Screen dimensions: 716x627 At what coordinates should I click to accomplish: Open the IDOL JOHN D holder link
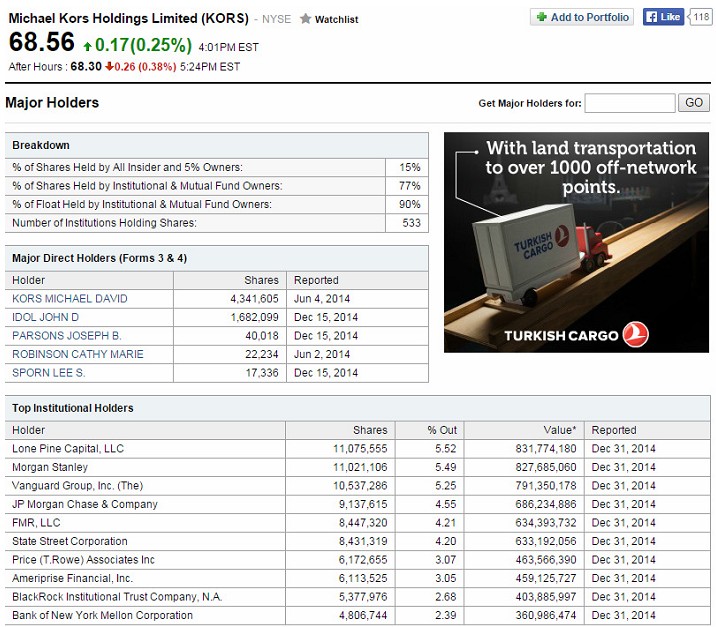tap(45, 317)
